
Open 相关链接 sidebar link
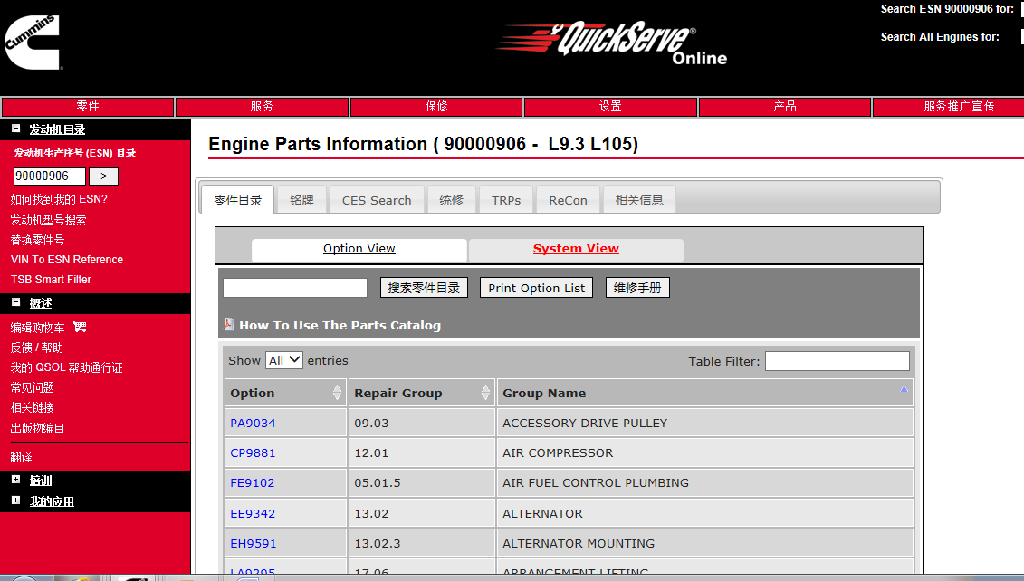point(32,408)
